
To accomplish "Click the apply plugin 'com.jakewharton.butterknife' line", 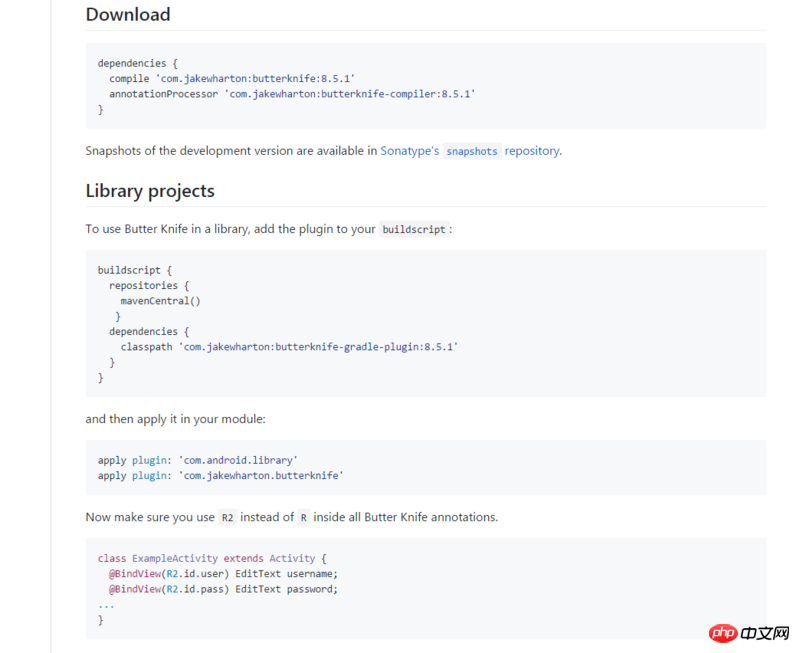I will tap(220, 475).
